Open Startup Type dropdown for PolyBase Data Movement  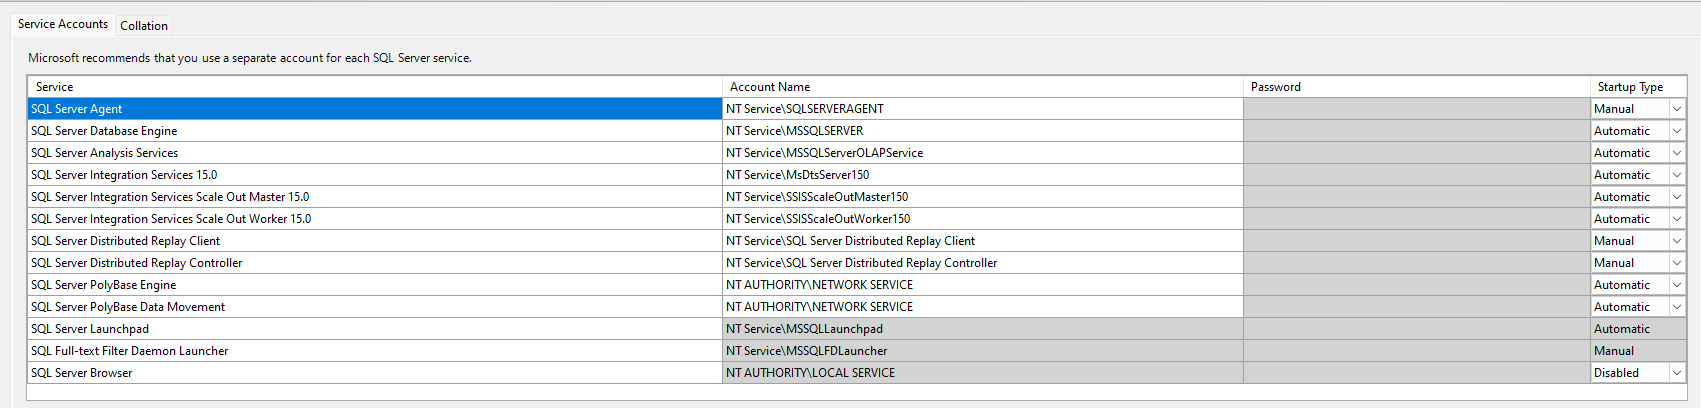(1677, 307)
